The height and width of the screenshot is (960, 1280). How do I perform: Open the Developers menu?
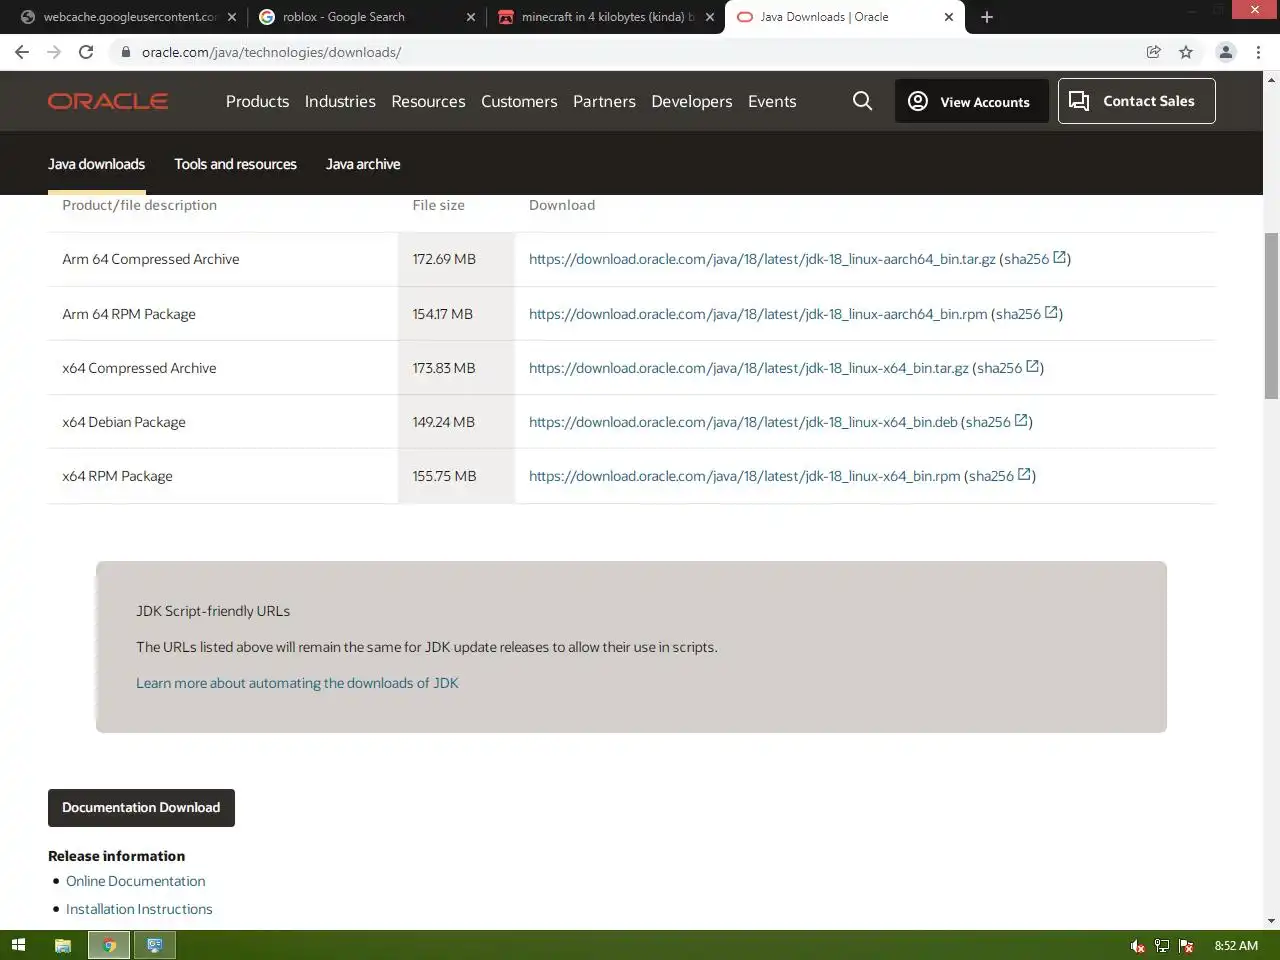691,101
